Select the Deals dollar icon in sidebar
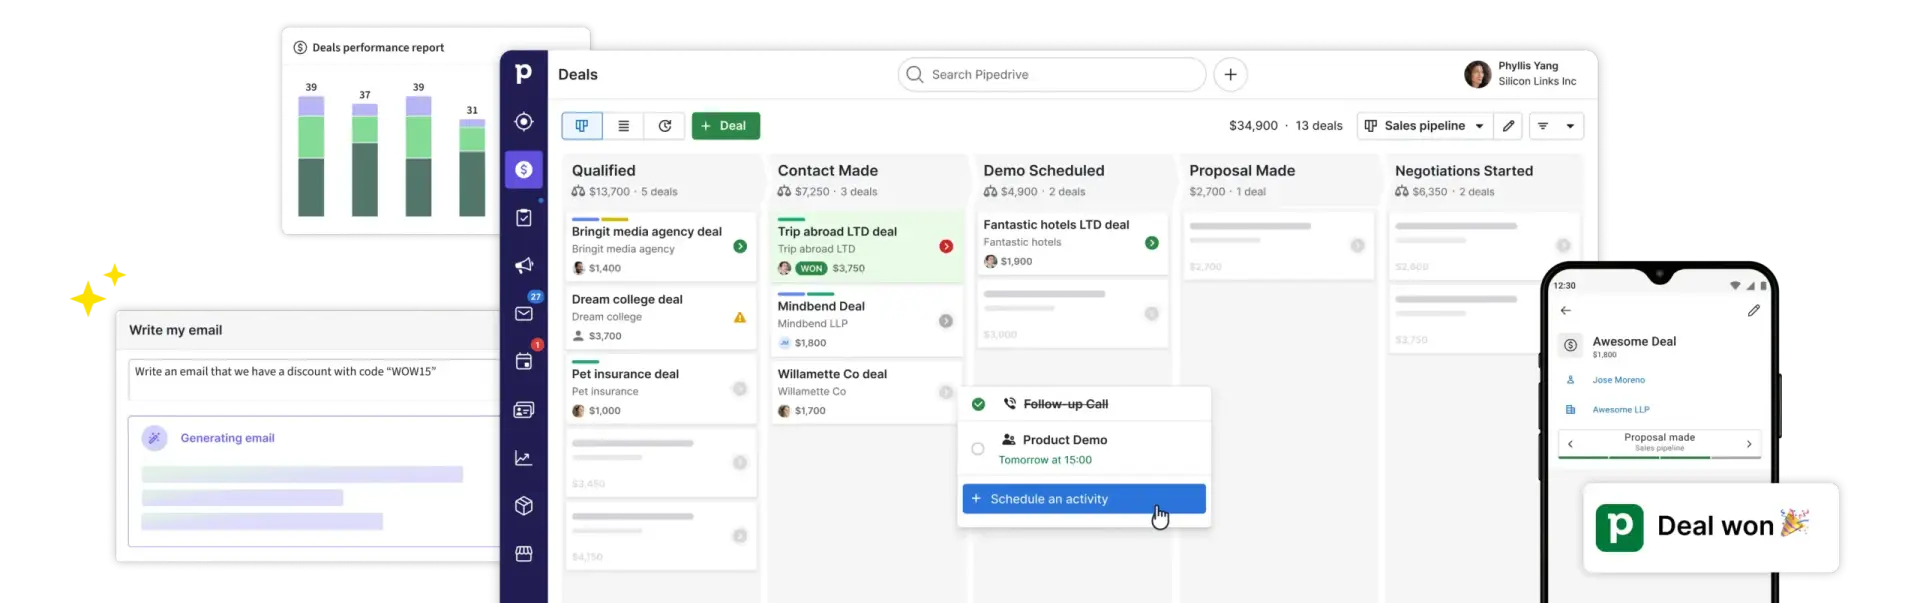 (523, 170)
